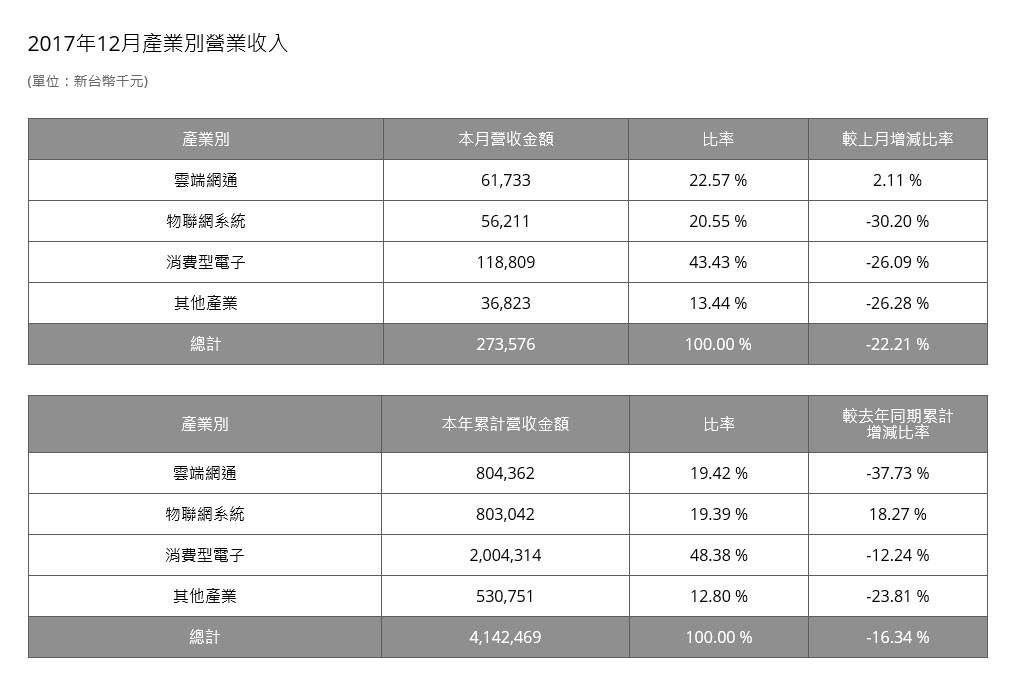Screen dimensions: 1016x678
Task: Select the 56,211 monthly revenue cell
Action: pyautogui.click(x=505, y=222)
